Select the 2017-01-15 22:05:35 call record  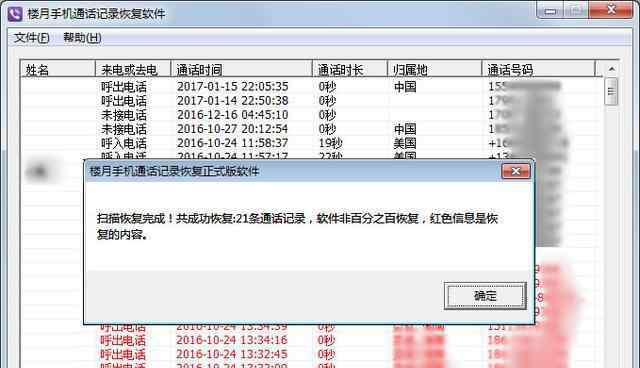coord(311,86)
